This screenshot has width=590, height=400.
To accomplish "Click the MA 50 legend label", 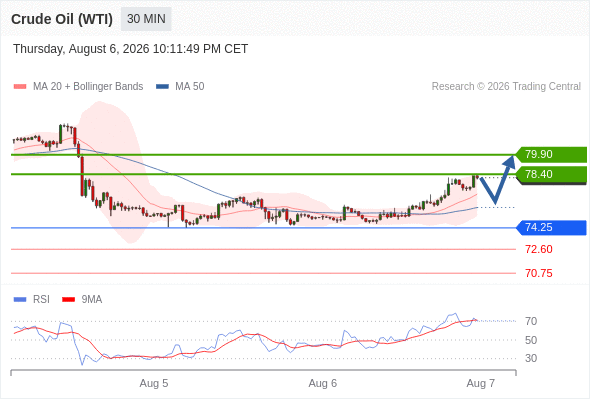I will pyautogui.click(x=190, y=87).
